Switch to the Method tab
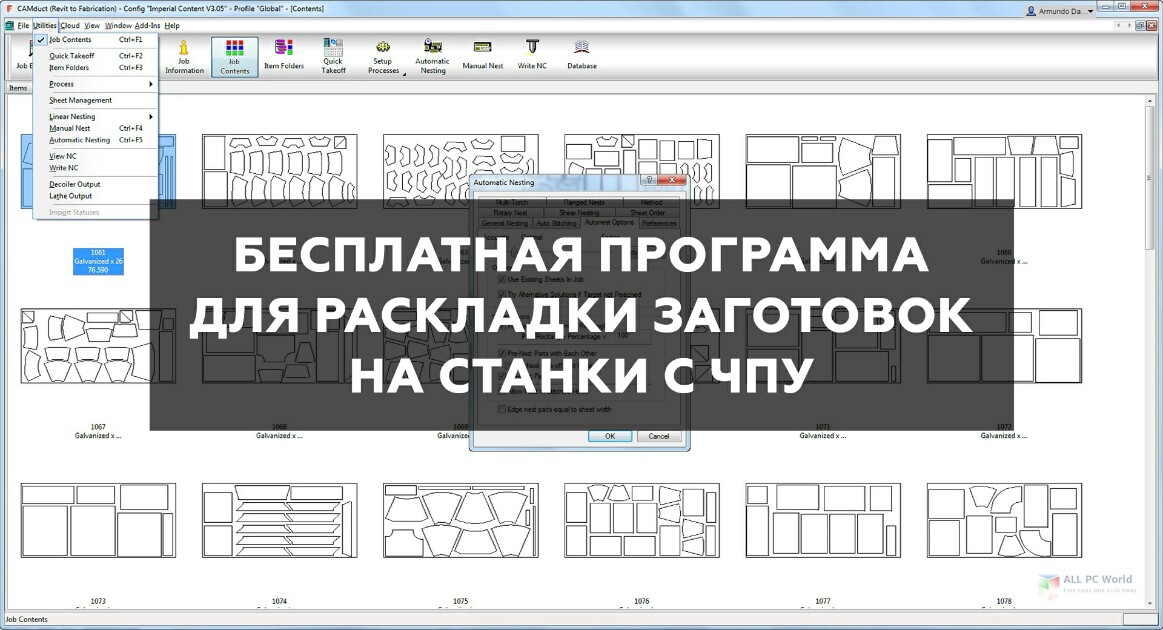This screenshot has height=630, width=1163. tap(651, 203)
